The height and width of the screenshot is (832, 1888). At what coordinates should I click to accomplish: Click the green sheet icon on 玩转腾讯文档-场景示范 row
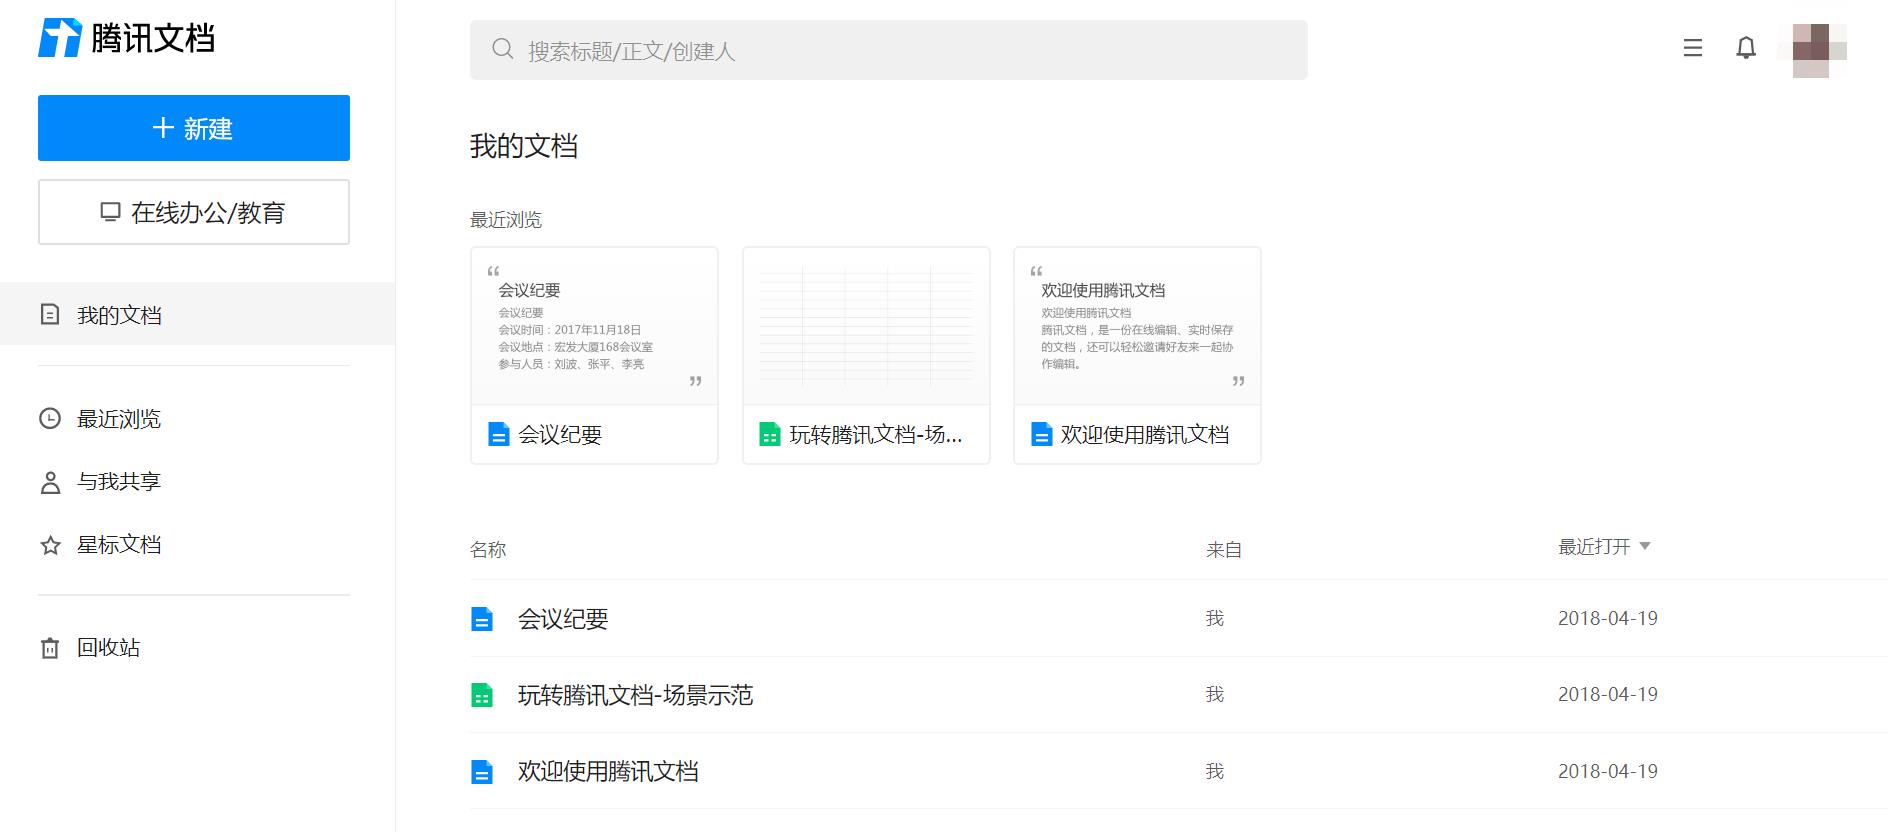482,695
